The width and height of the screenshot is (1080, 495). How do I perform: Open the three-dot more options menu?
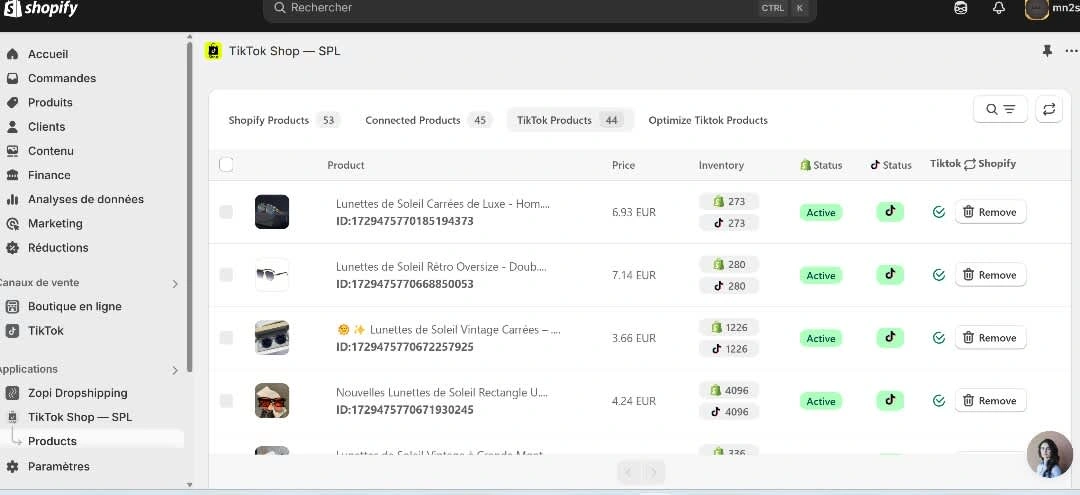(1071, 51)
